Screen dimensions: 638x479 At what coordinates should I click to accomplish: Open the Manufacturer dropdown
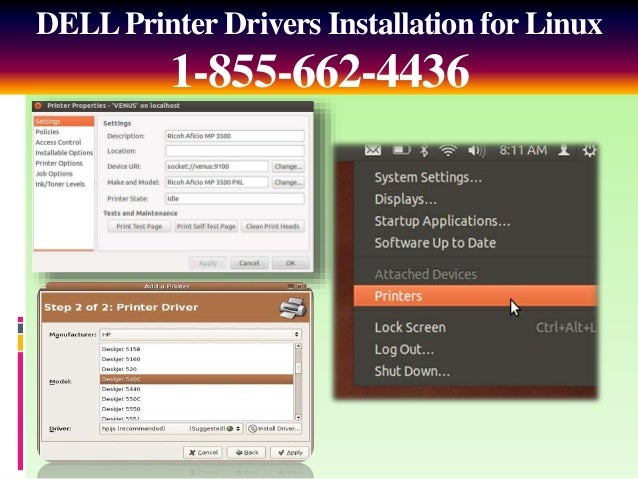(x=201, y=335)
